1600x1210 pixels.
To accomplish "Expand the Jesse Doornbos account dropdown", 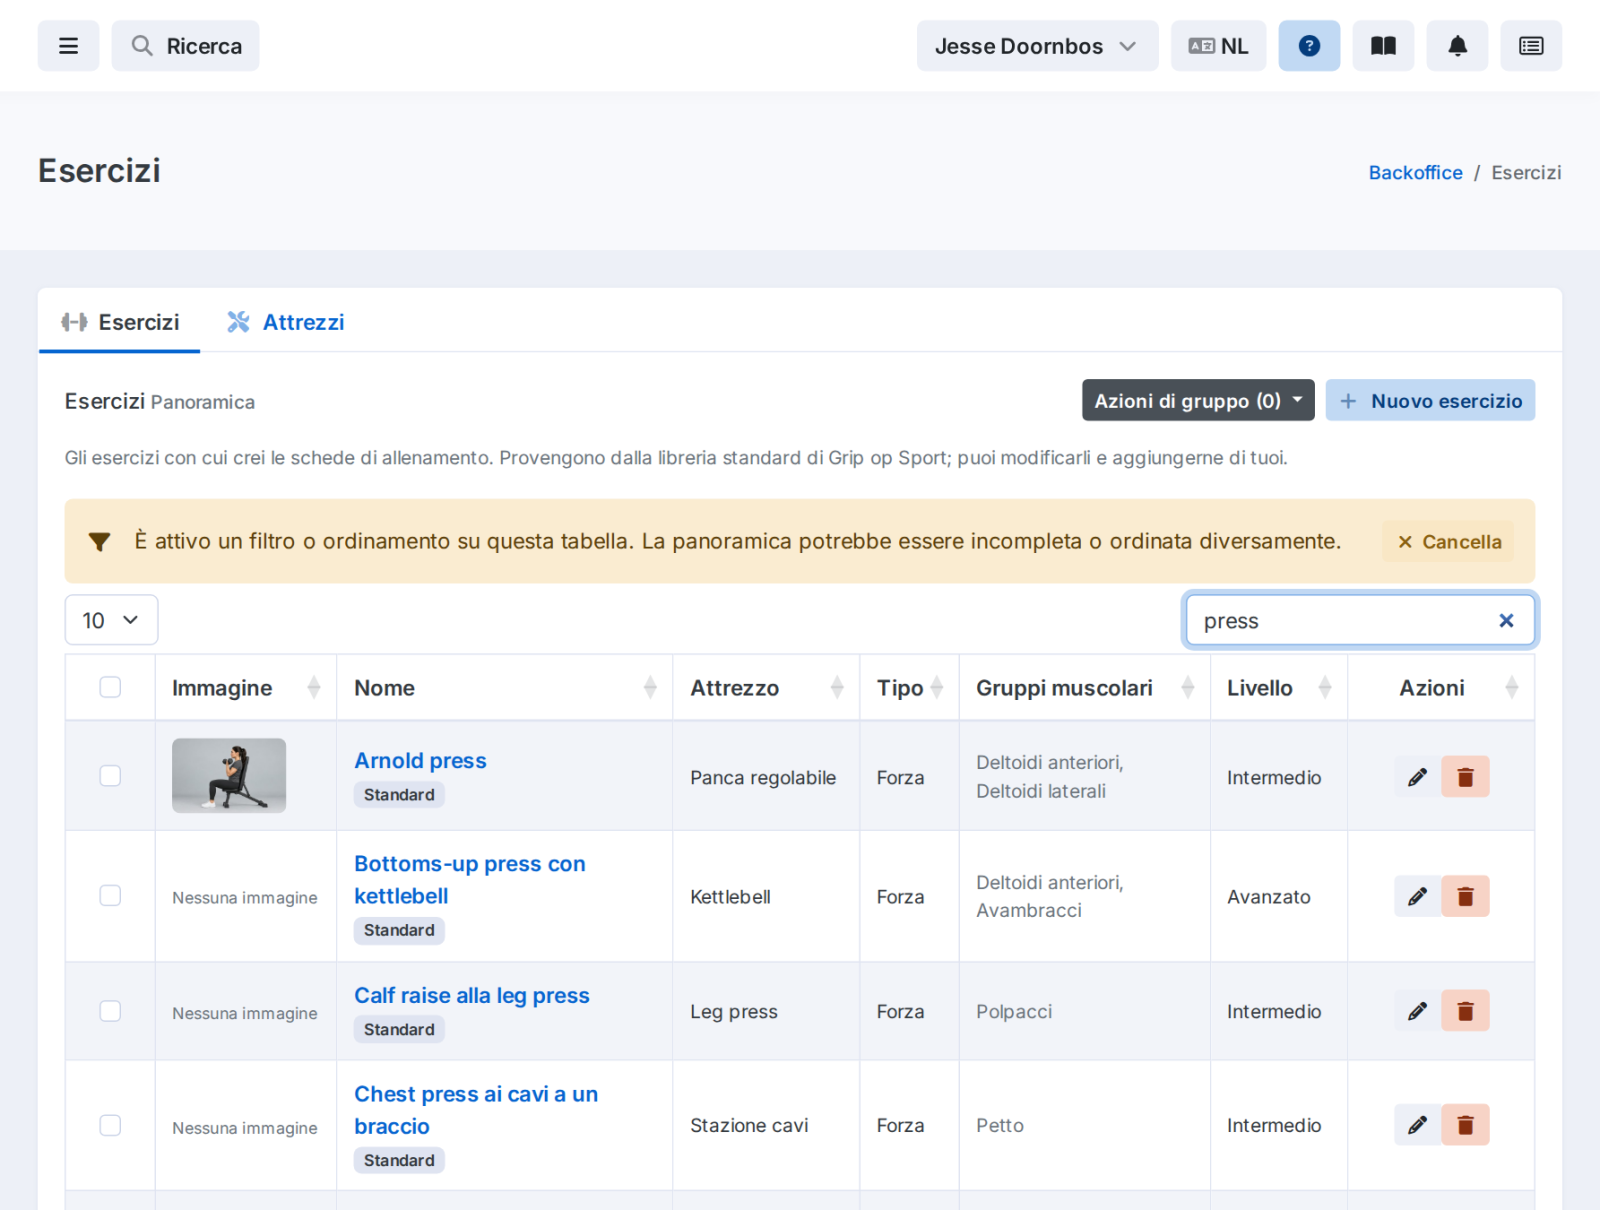I will (1037, 46).
